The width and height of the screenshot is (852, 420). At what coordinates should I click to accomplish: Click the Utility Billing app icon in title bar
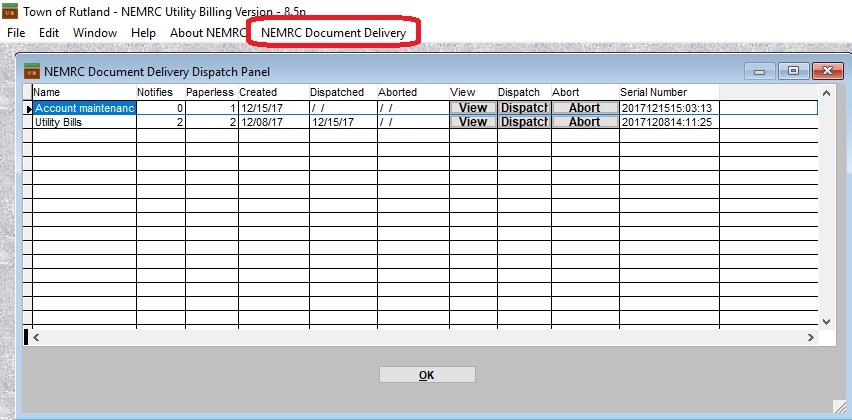(10, 10)
